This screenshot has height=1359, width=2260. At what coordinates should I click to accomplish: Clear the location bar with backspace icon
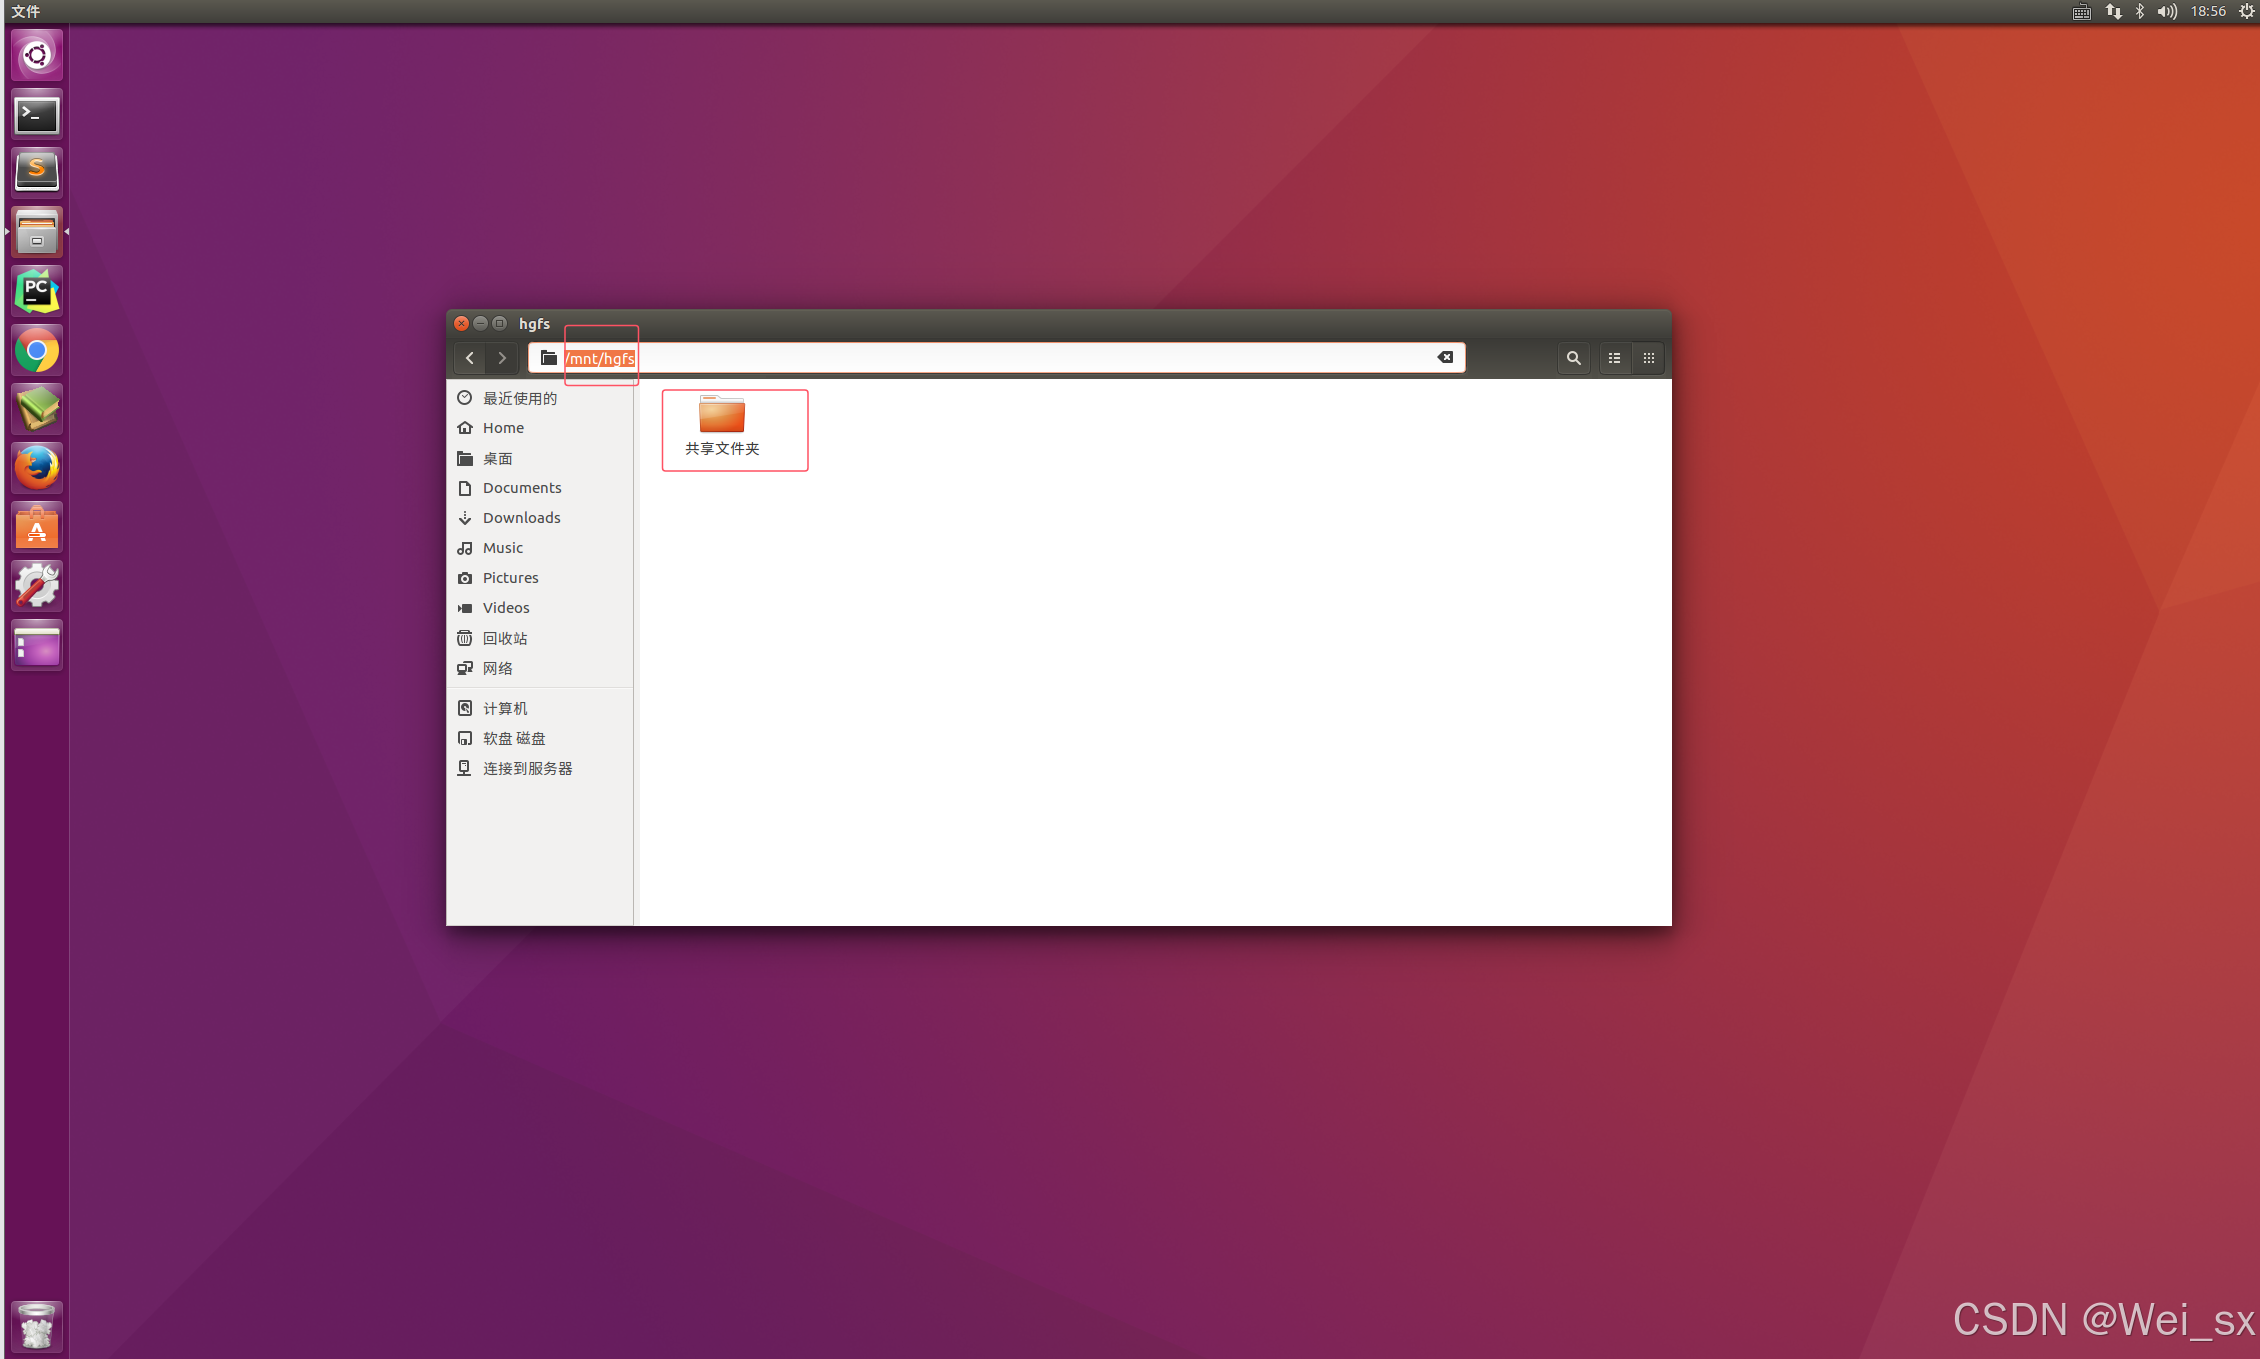tap(1445, 358)
